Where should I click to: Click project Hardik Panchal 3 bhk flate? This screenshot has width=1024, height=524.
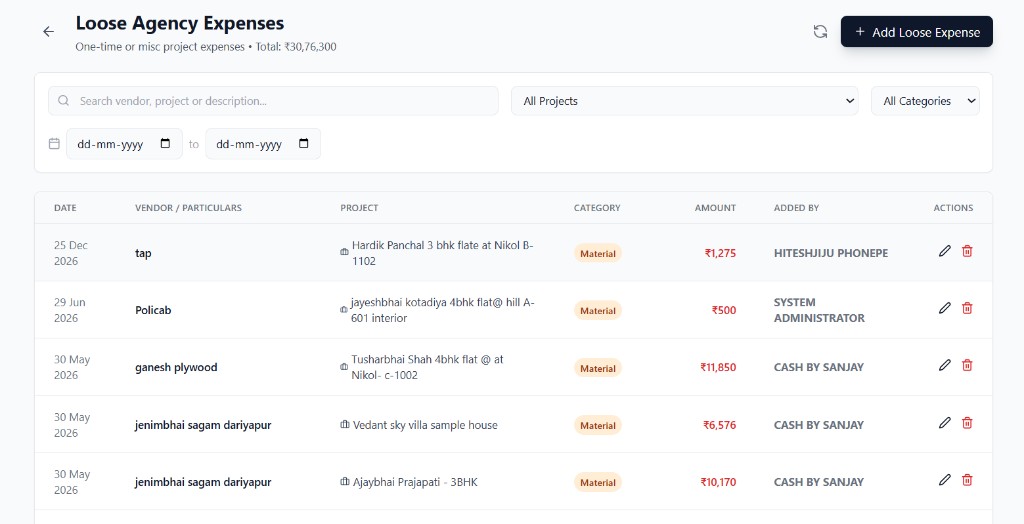pyautogui.click(x=443, y=253)
